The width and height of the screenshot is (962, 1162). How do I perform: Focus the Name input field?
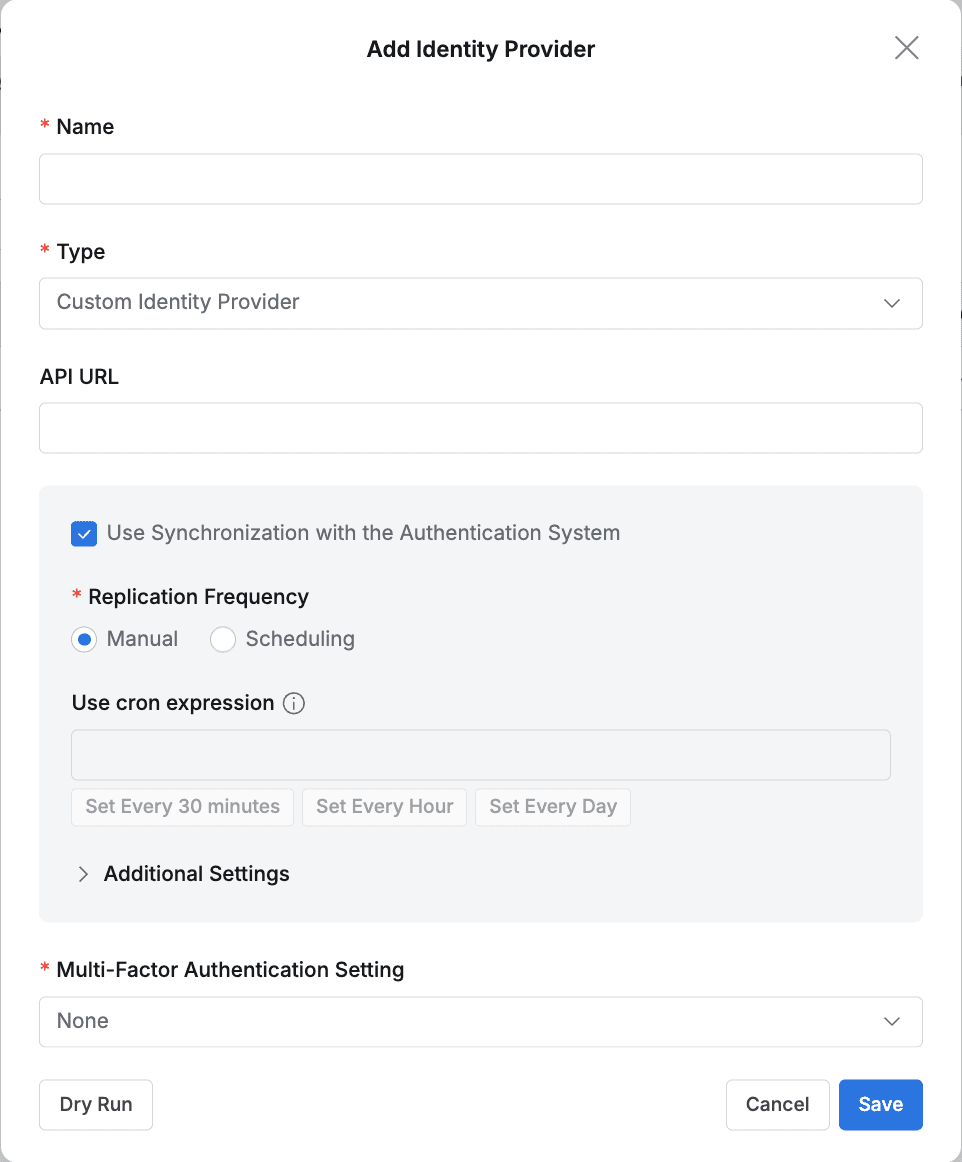[x=480, y=179]
